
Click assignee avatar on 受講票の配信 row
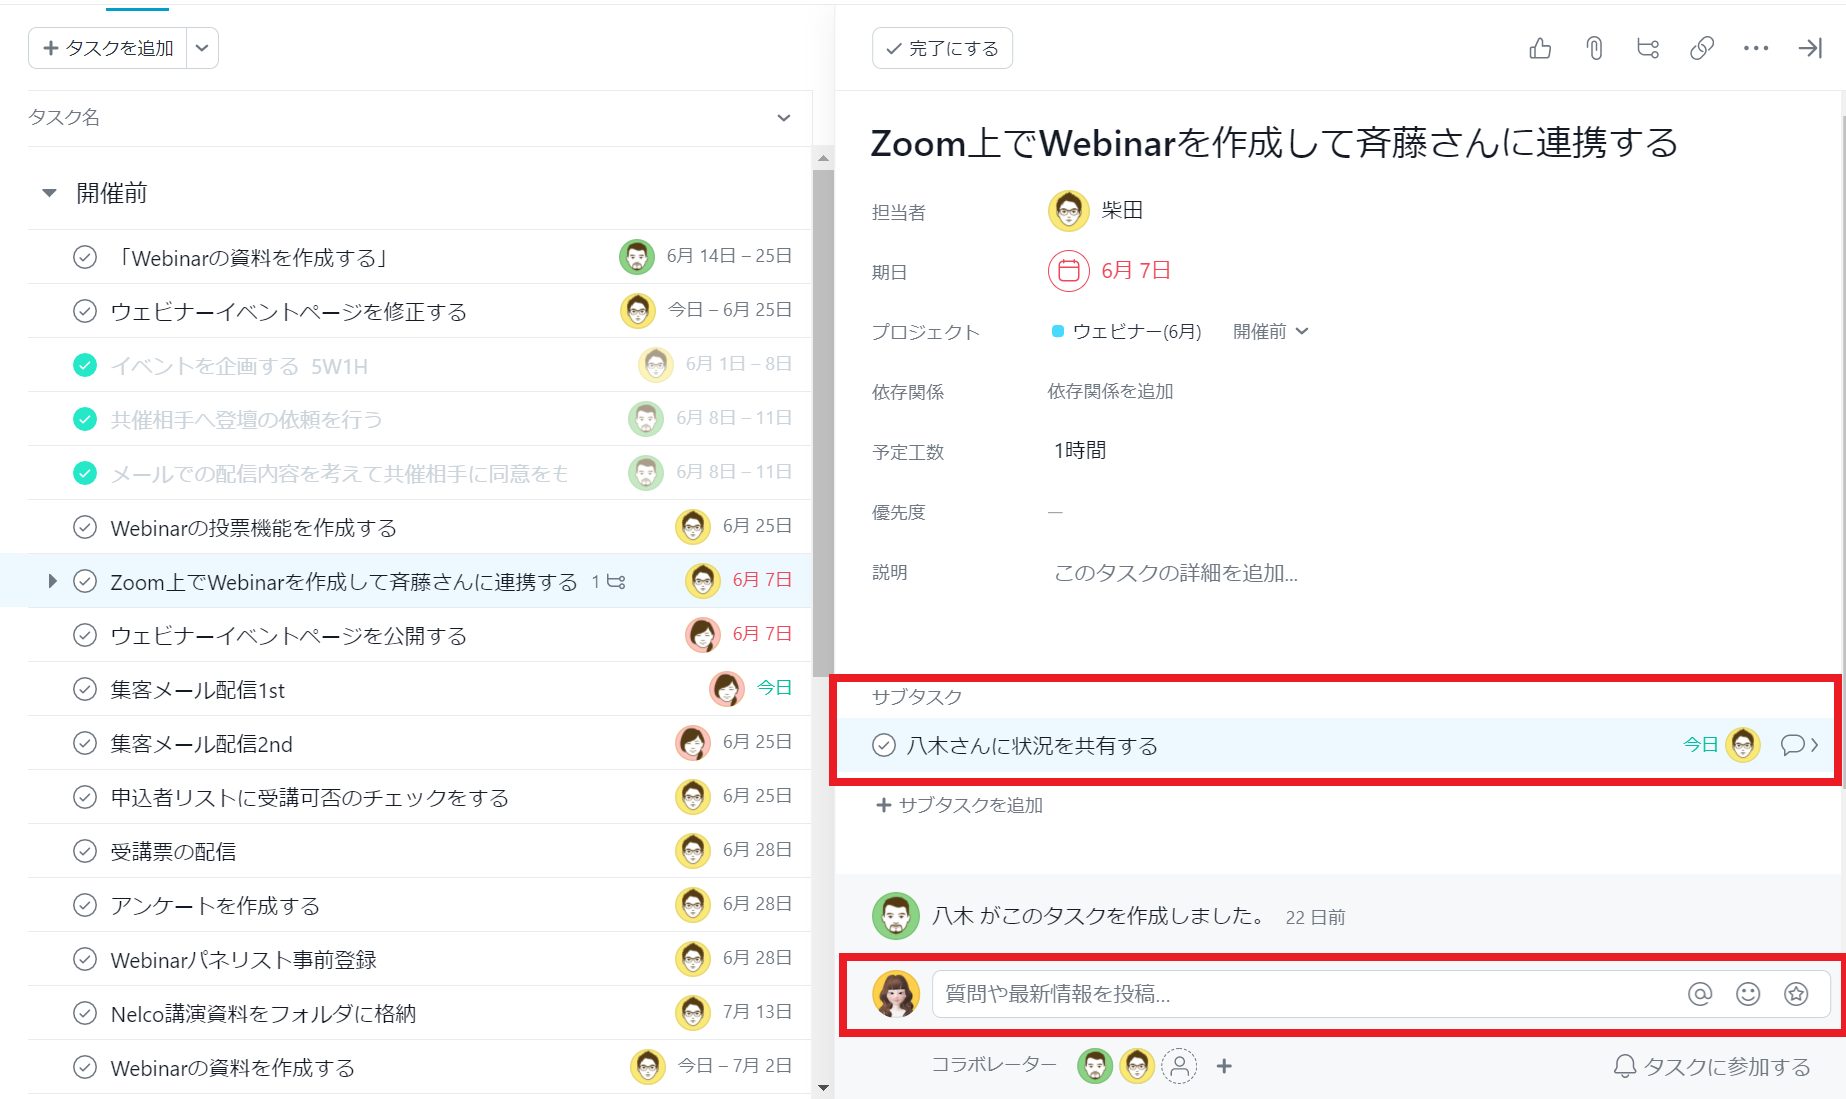(693, 851)
